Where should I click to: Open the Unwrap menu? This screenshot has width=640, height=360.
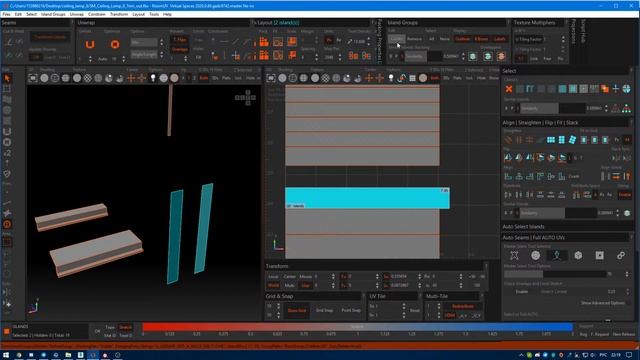pos(76,14)
